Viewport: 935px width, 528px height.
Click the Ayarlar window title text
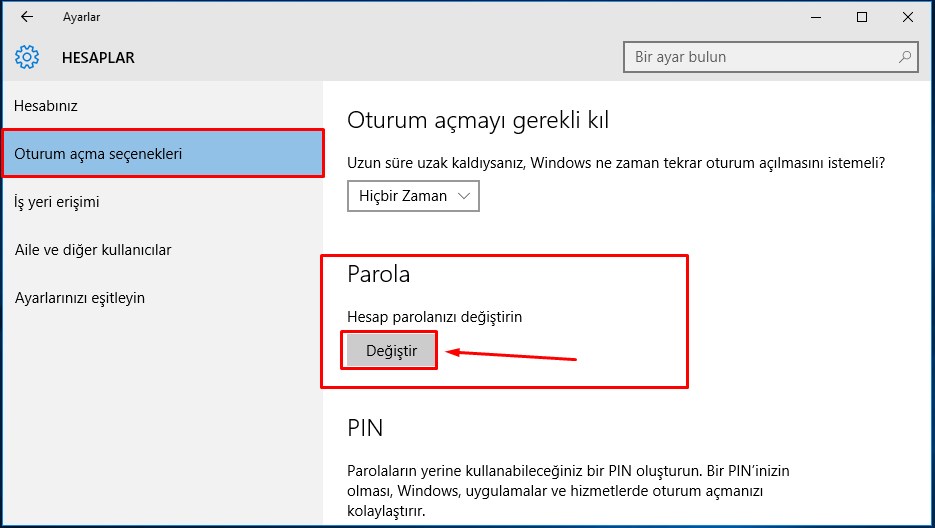tap(81, 17)
